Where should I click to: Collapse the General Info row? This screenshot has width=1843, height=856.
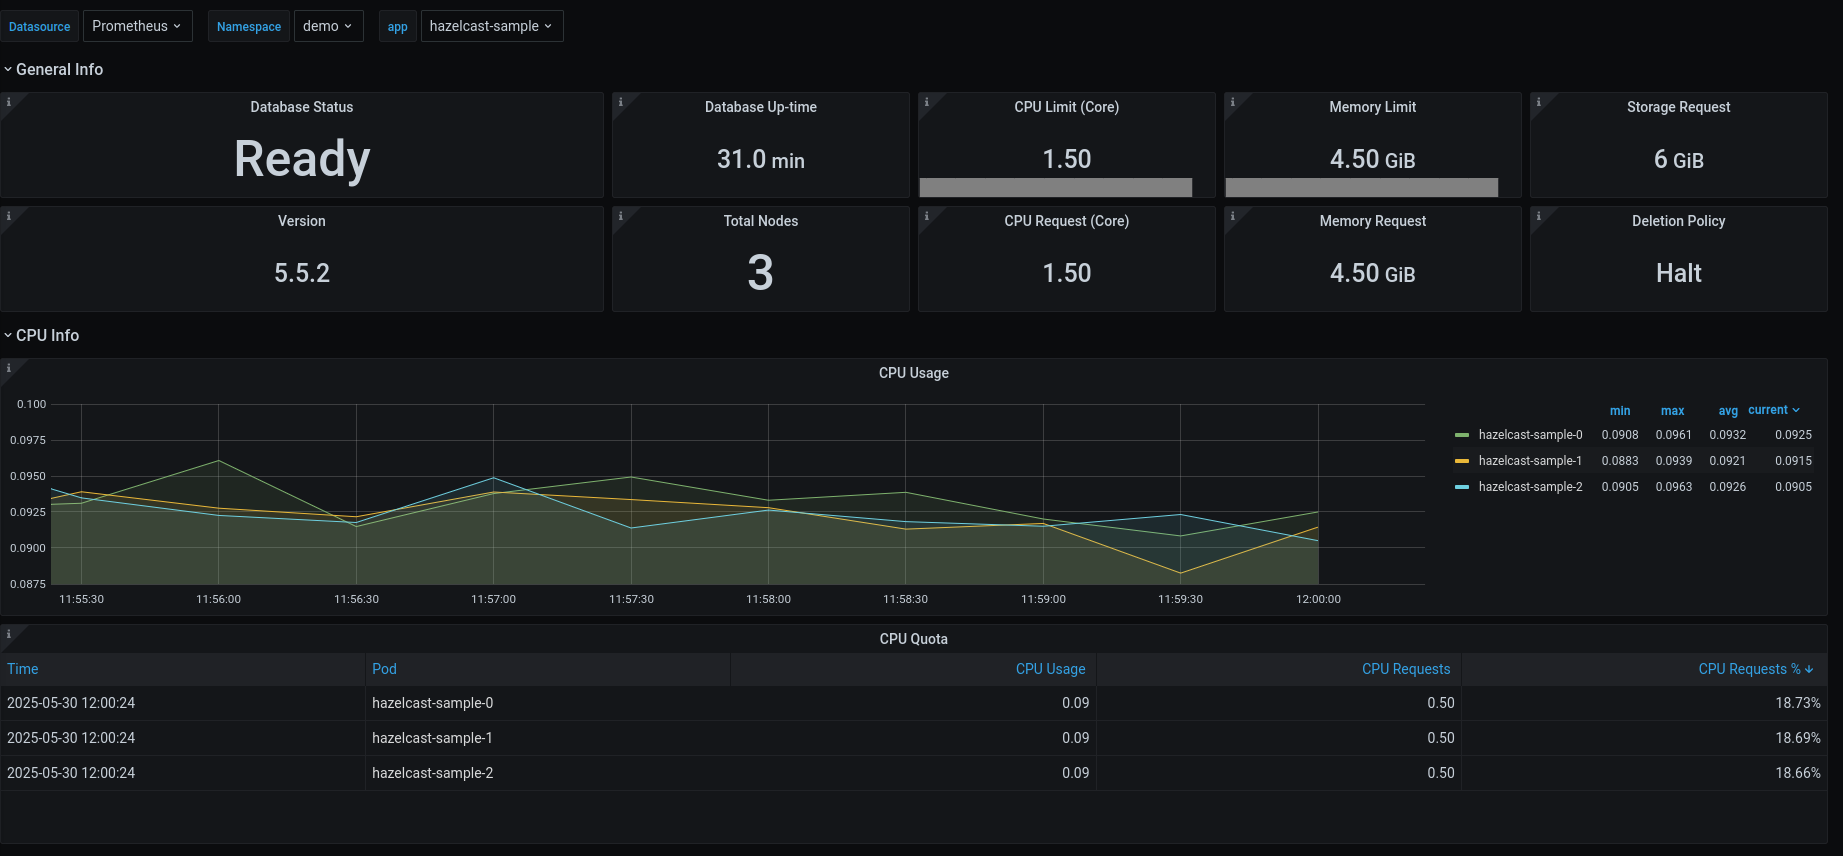click(59, 69)
